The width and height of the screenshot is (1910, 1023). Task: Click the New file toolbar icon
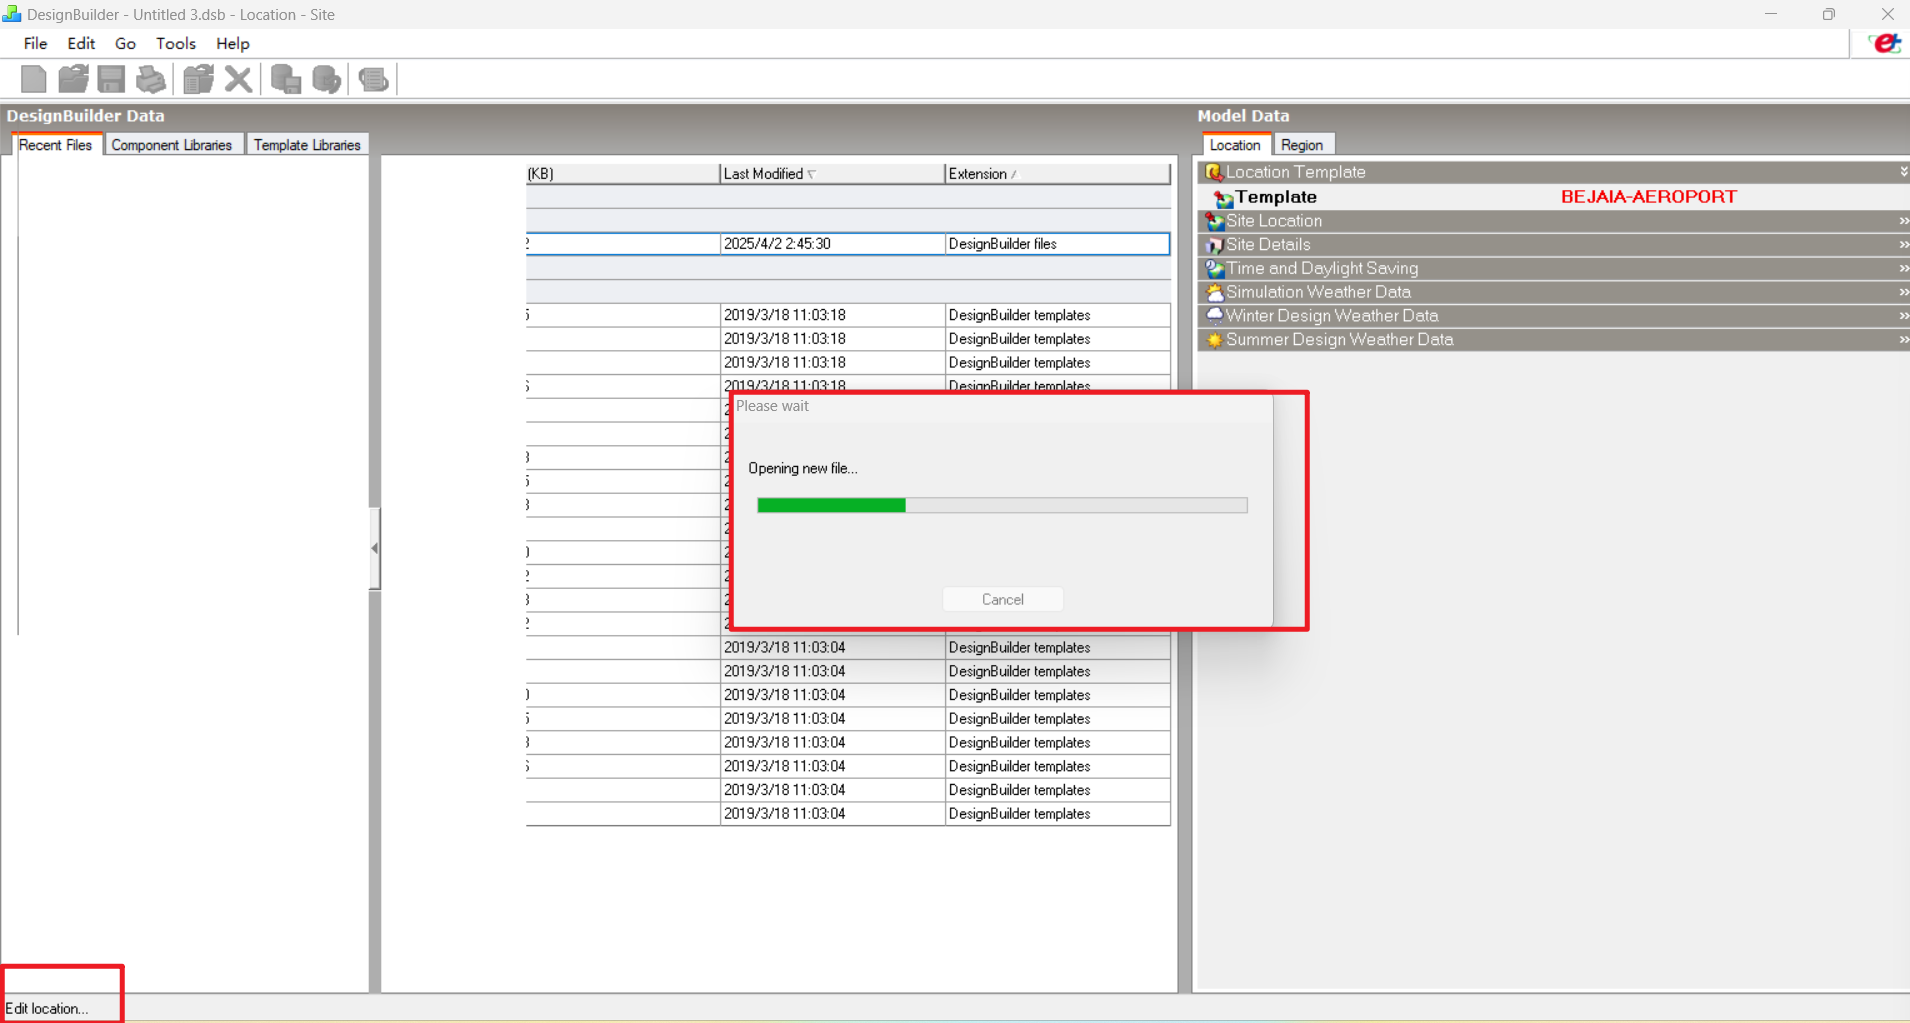pyautogui.click(x=33, y=79)
